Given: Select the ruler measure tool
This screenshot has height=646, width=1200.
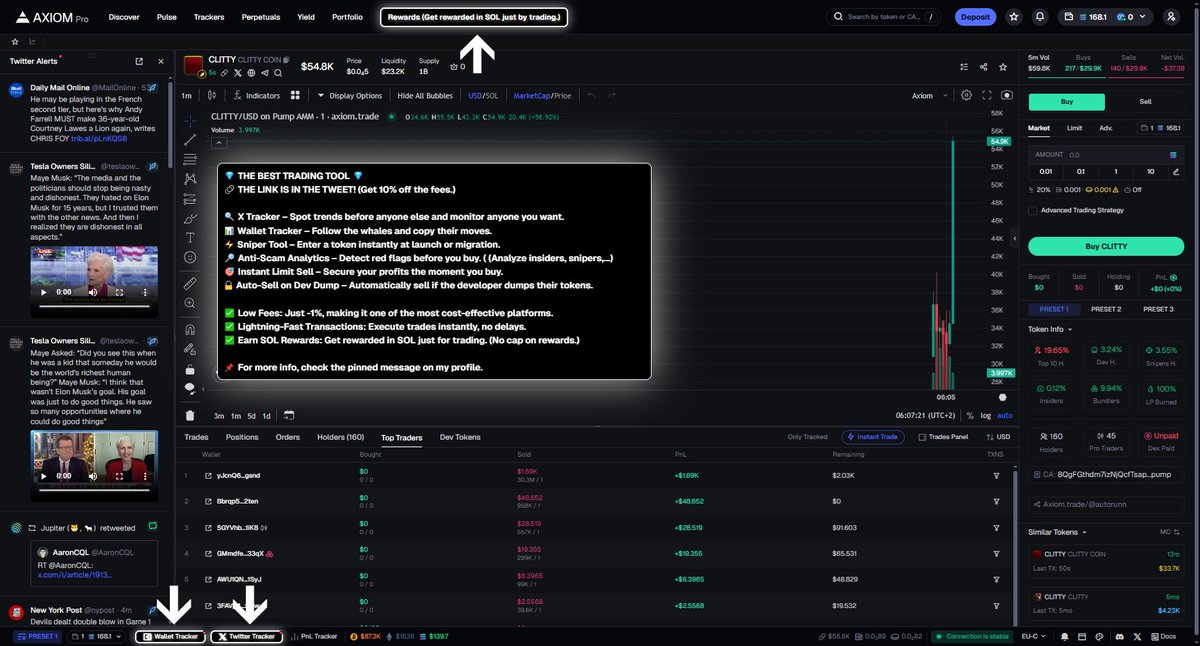Looking at the screenshot, I should (190, 284).
